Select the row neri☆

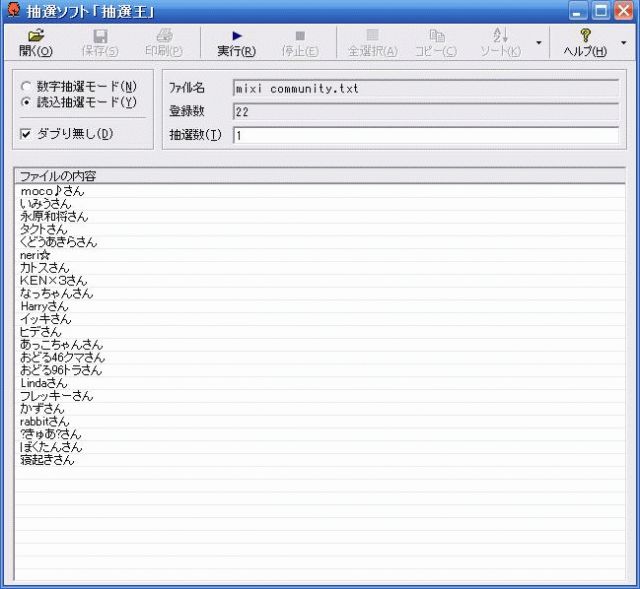pyautogui.click(x=320, y=255)
